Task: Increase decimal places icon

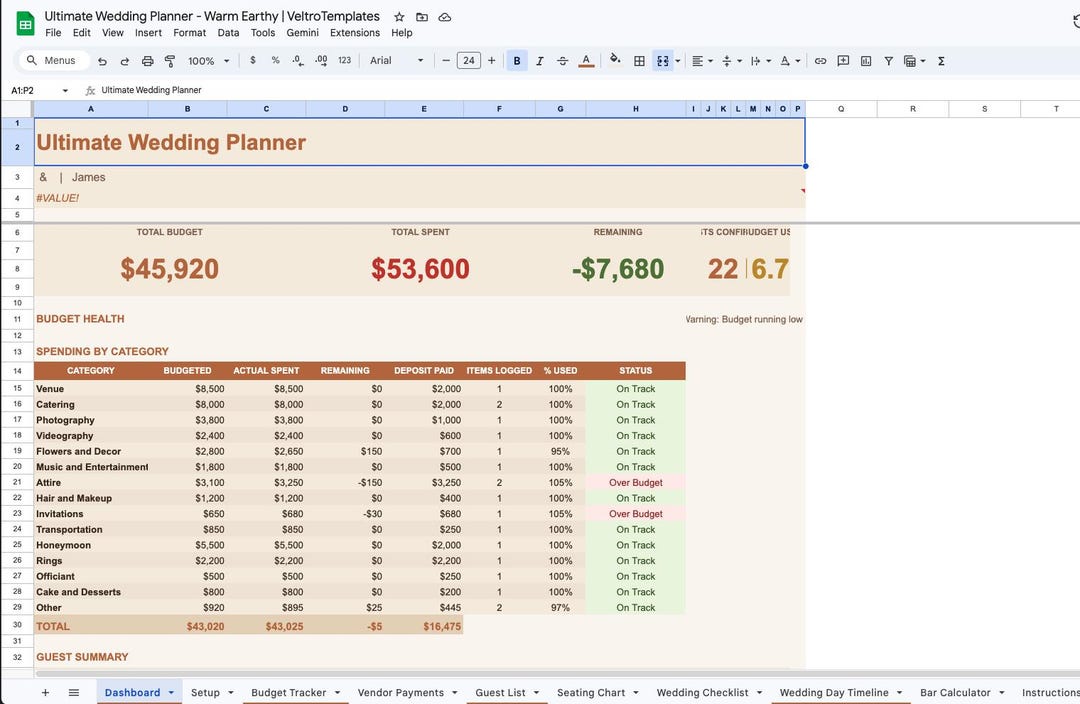Action: pos(321,61)
